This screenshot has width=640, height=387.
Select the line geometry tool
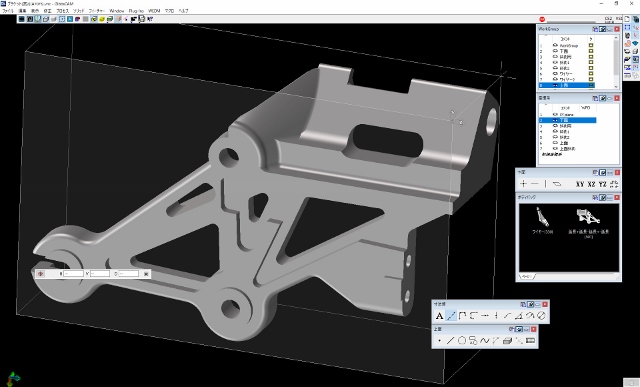point(451,340)
